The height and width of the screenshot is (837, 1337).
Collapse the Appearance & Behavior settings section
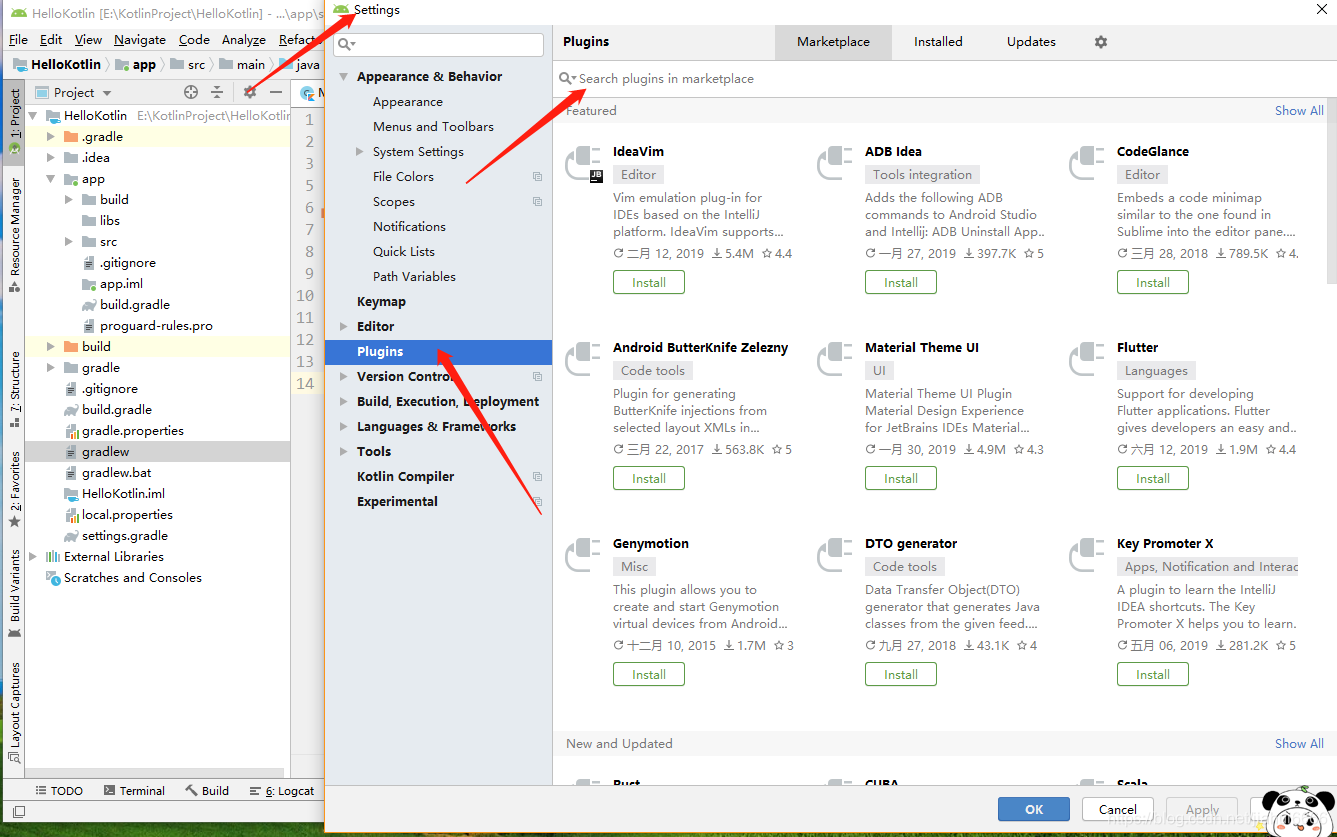(344, 77)
